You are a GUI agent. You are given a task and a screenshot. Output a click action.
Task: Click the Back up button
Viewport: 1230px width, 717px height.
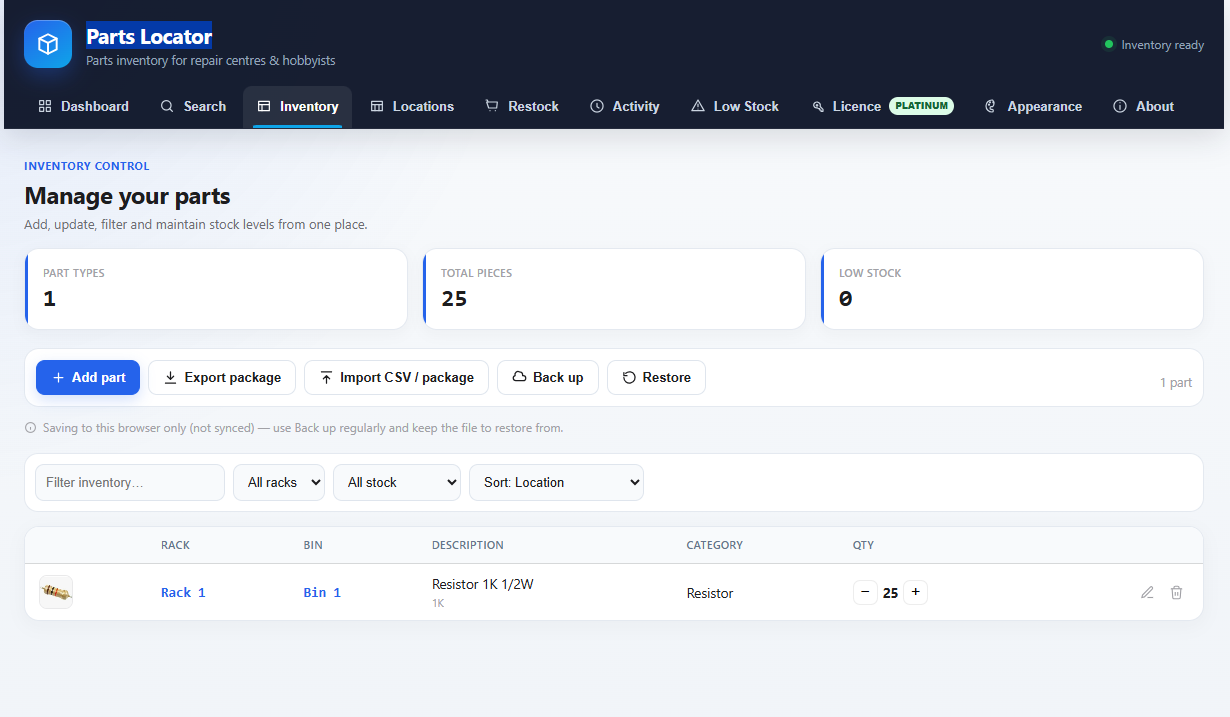point(548,377)
